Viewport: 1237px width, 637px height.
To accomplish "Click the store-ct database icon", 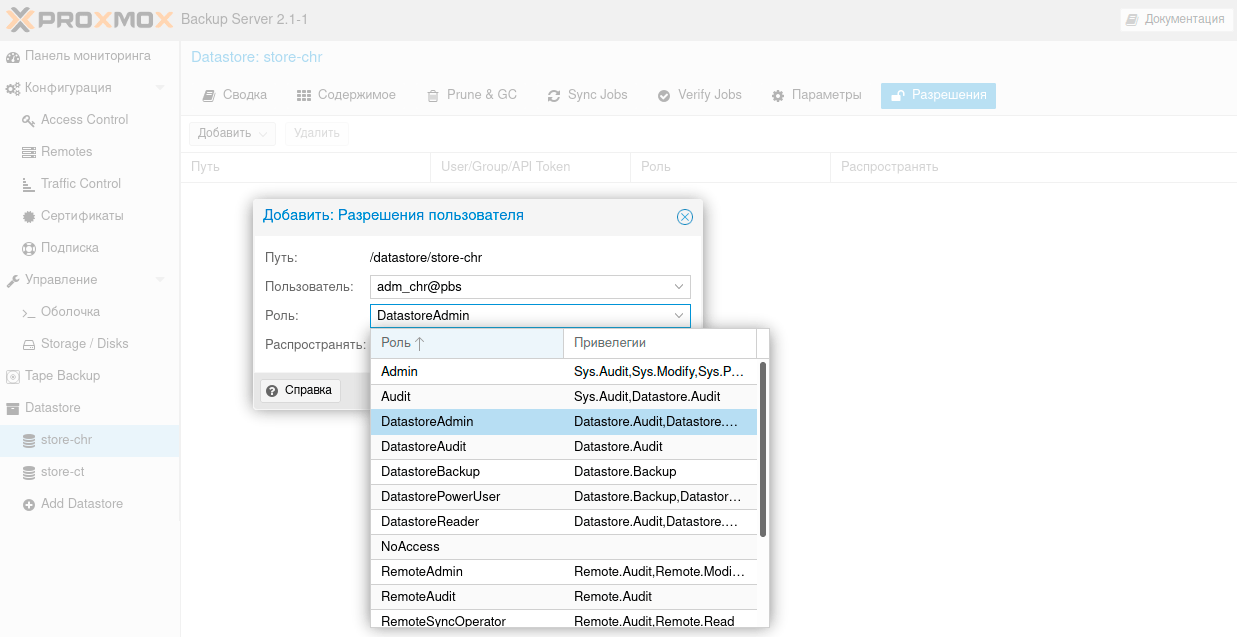I will (29, 472).
